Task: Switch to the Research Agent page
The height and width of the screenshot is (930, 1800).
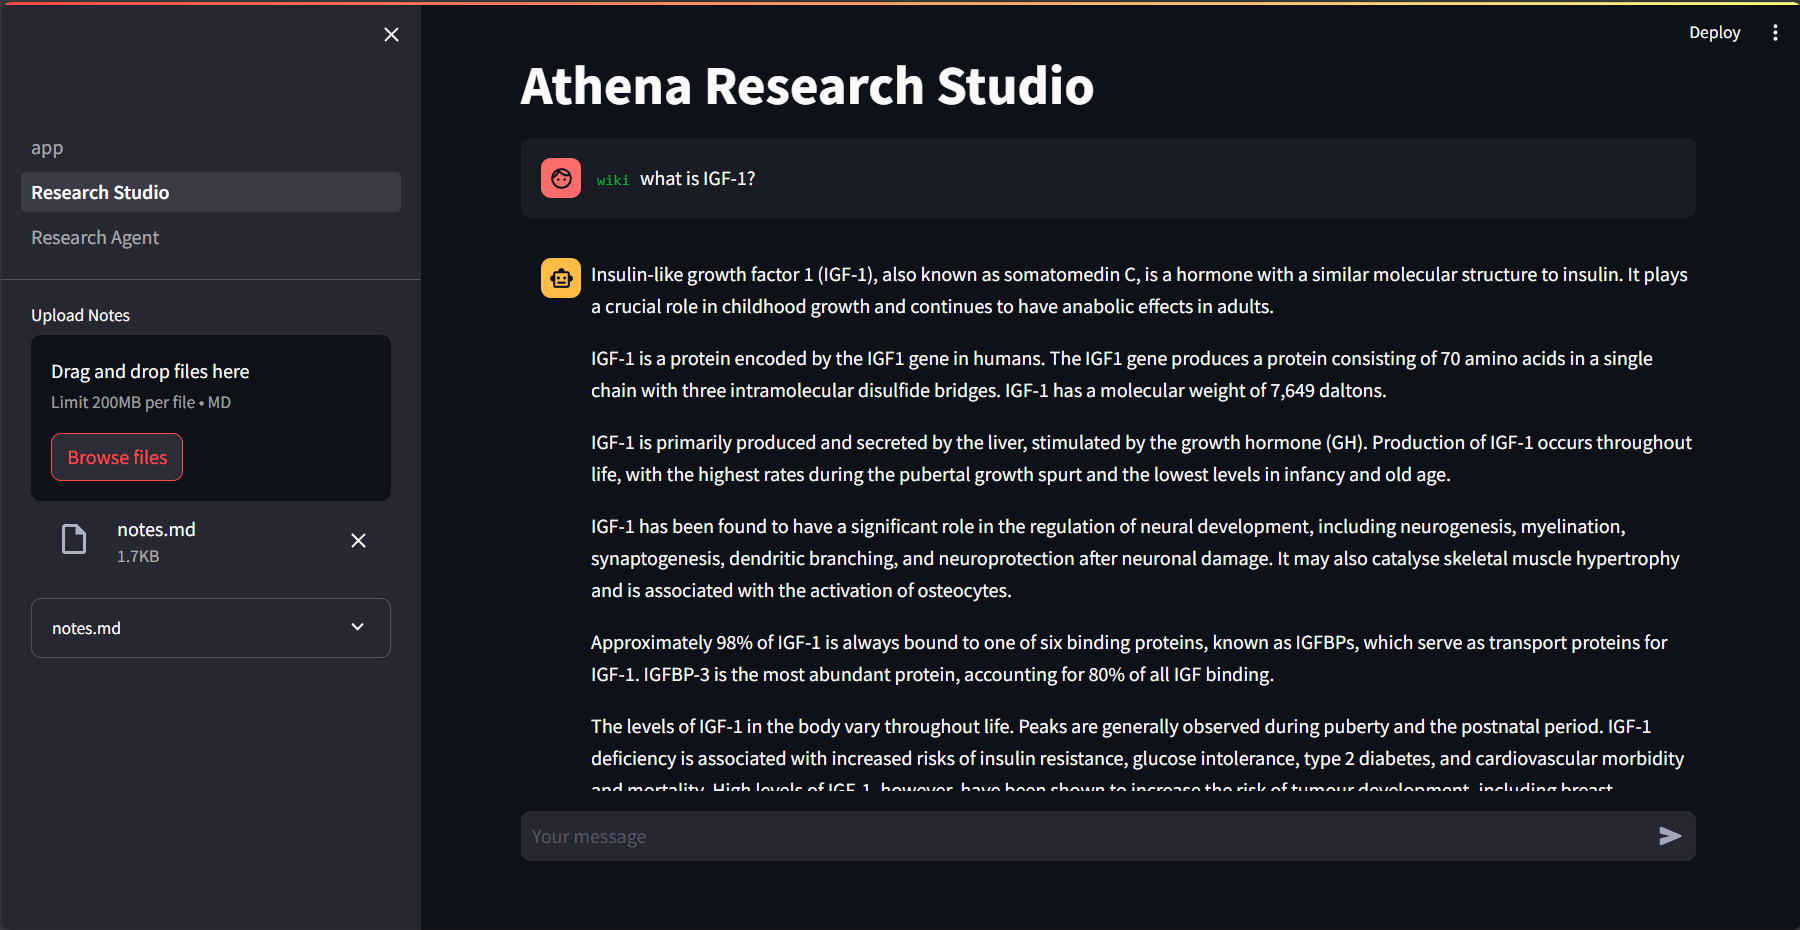Action: point(95,237)
